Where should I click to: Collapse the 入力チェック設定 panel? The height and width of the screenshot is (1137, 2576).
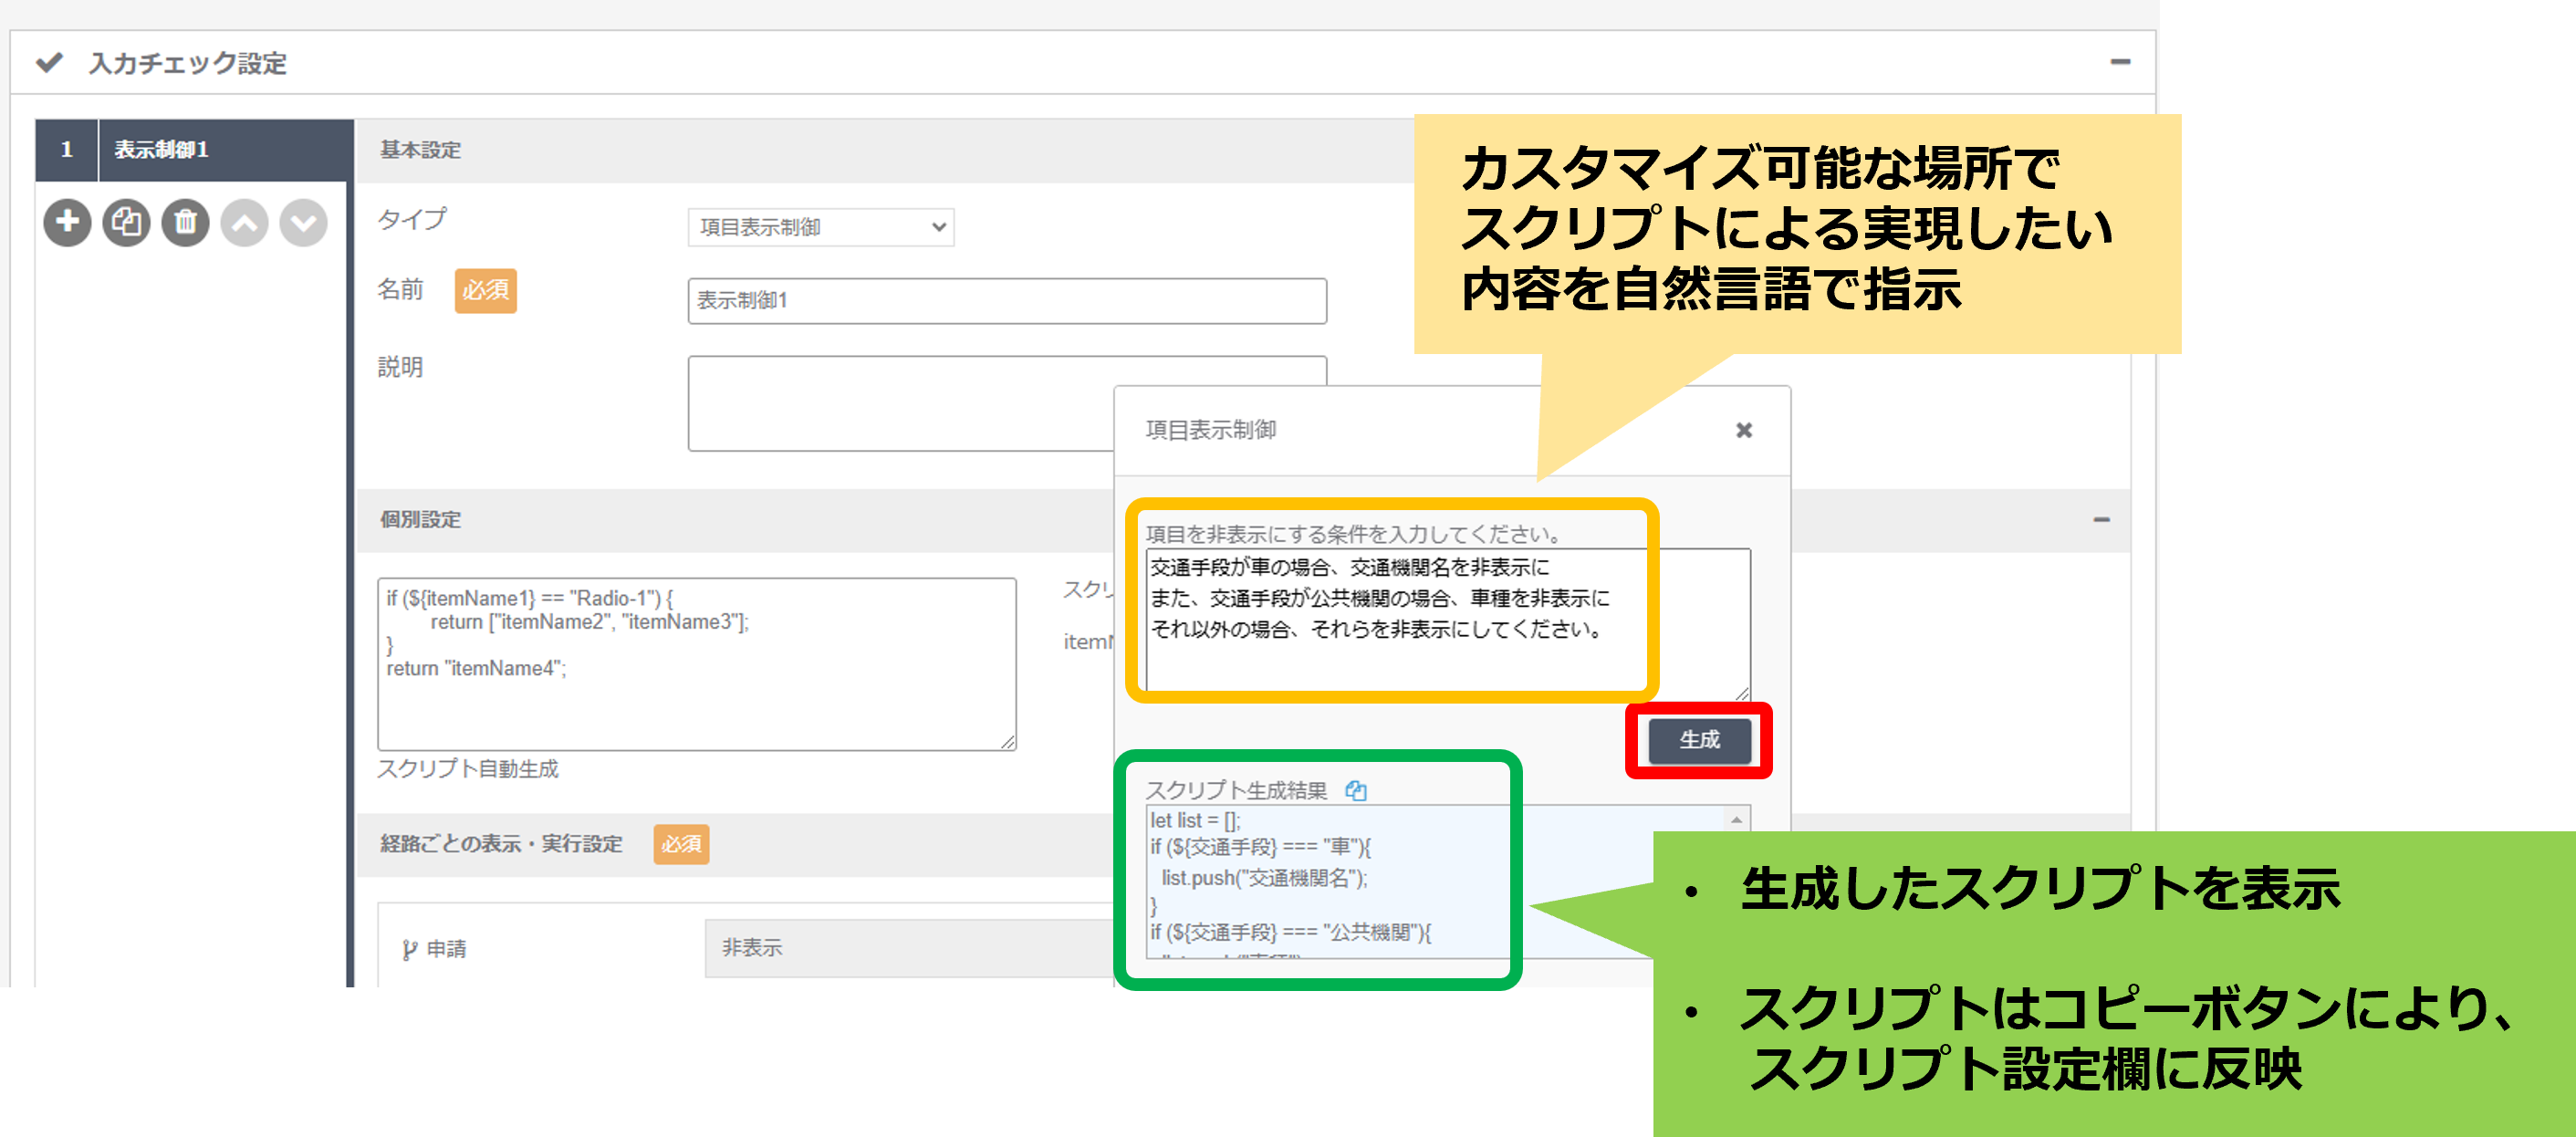point(2120,62)
